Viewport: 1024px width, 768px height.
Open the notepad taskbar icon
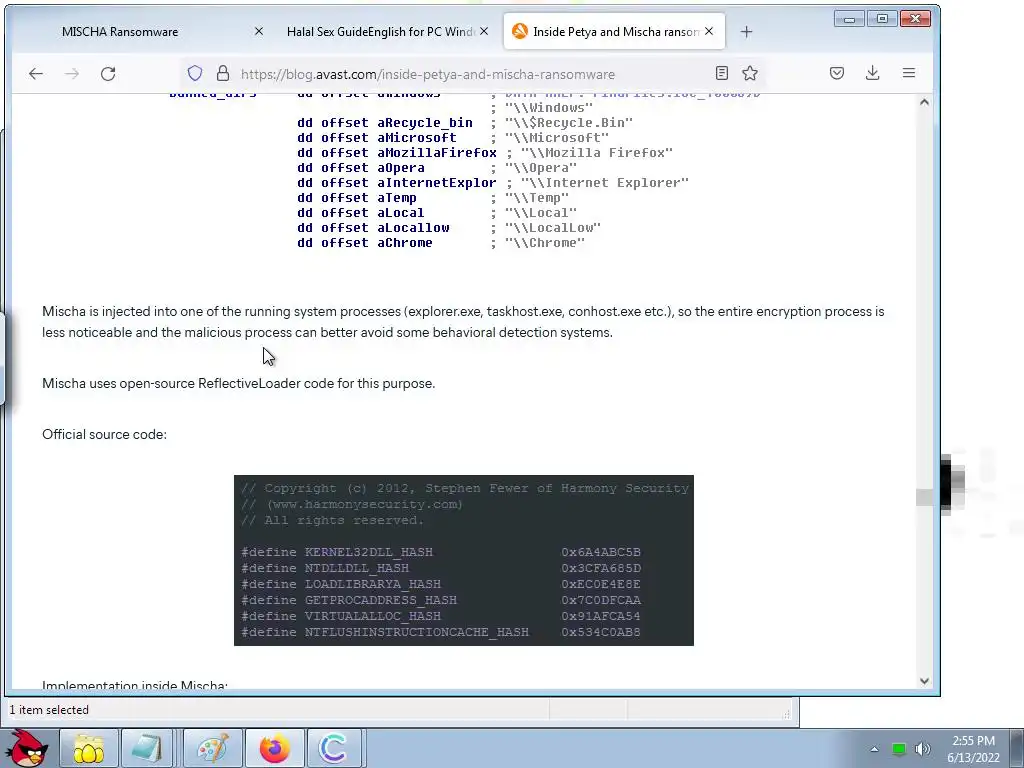(145, 748)
